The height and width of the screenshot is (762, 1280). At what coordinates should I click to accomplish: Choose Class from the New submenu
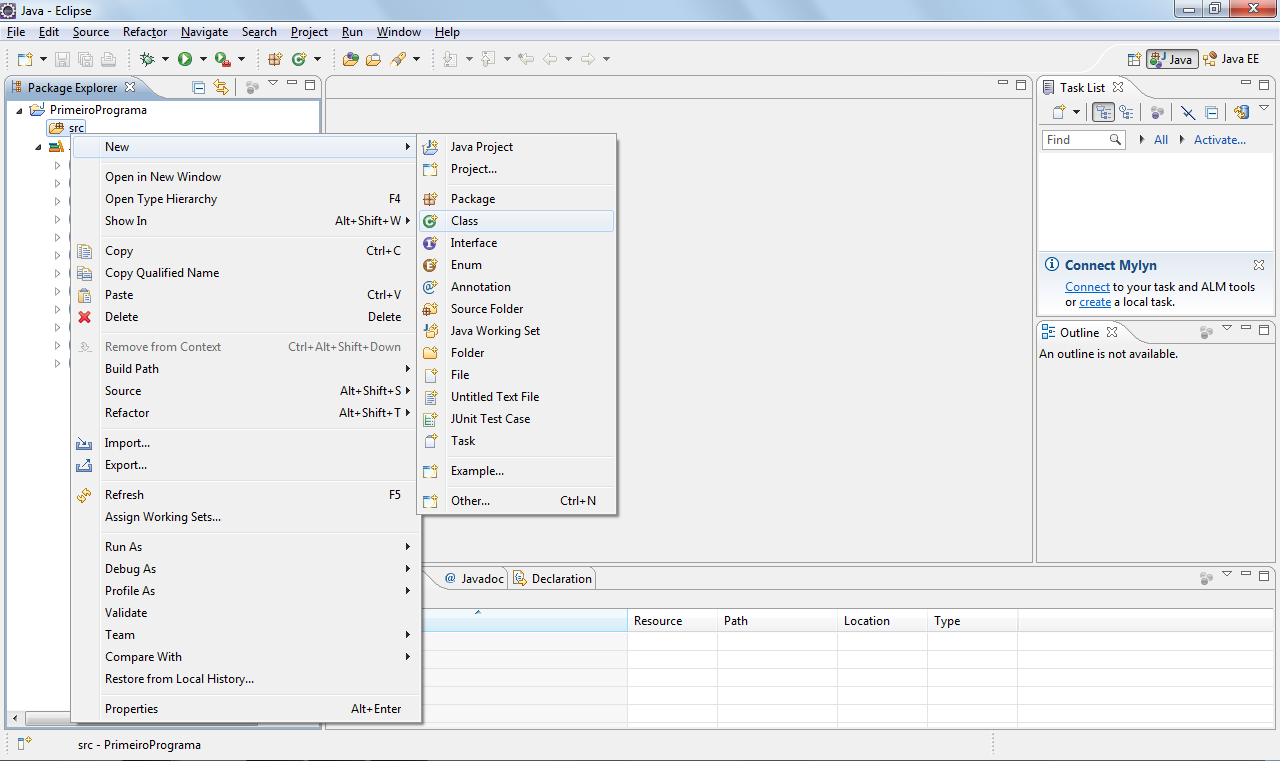[x=516, y=221]
